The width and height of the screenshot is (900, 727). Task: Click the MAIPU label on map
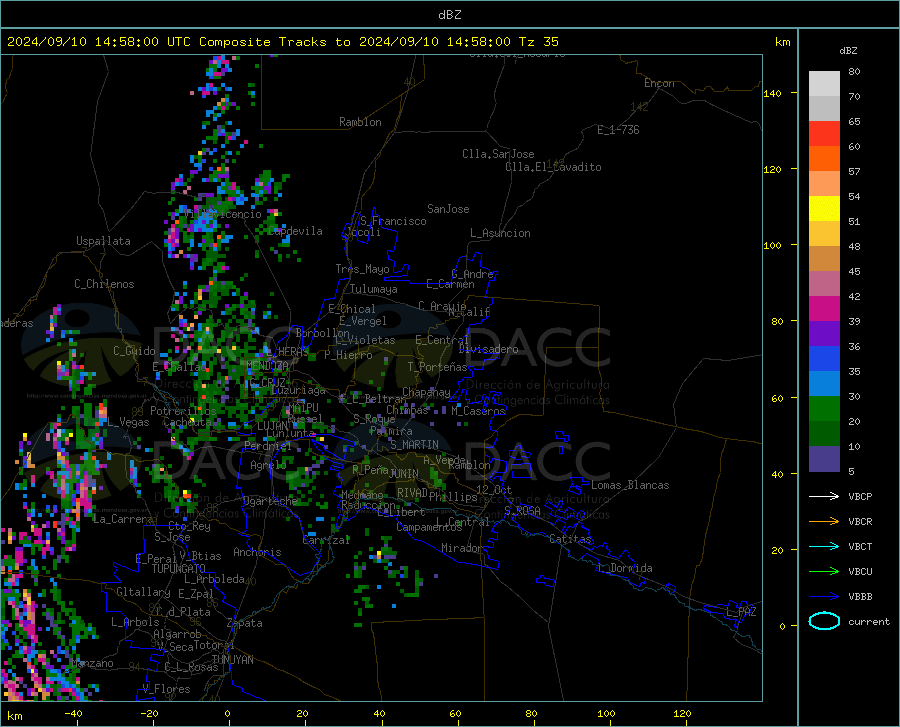pos(303,407)
